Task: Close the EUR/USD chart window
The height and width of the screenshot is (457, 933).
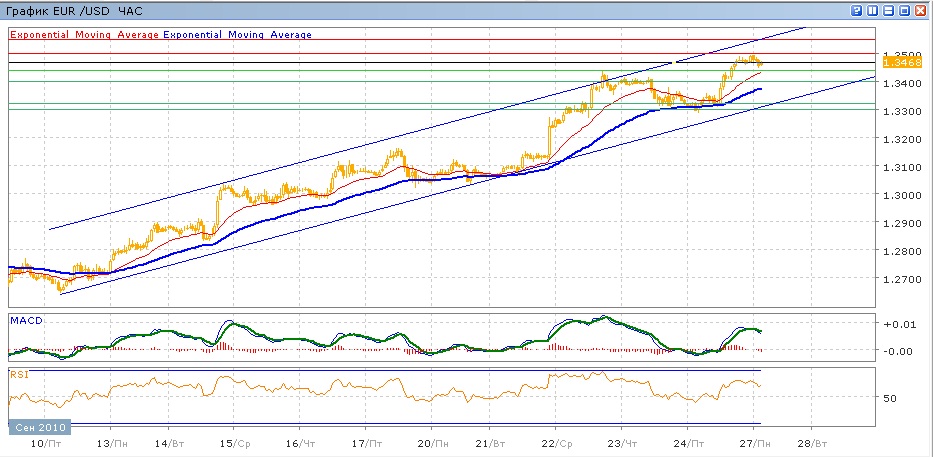Action: 921,9
